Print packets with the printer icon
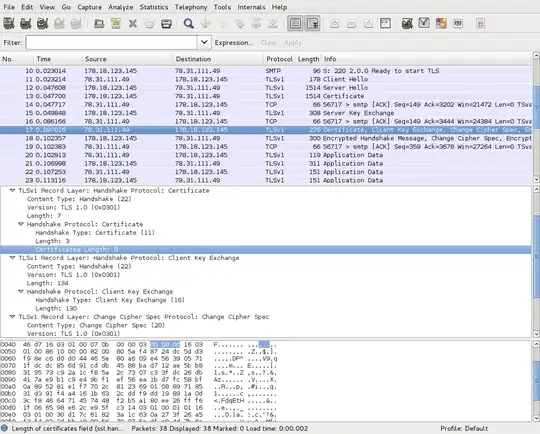540x434 pixels. 166,23
